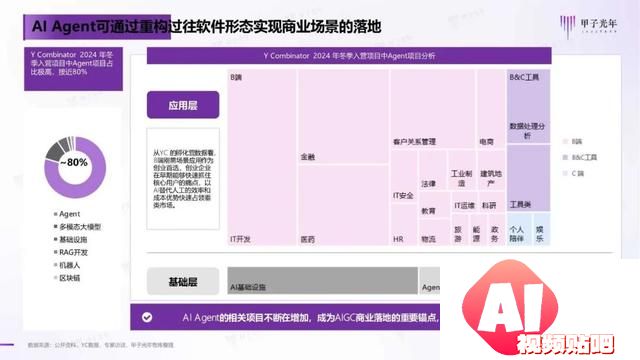
Task: Click the 科研 treemap cell
Action: (492, 202)
